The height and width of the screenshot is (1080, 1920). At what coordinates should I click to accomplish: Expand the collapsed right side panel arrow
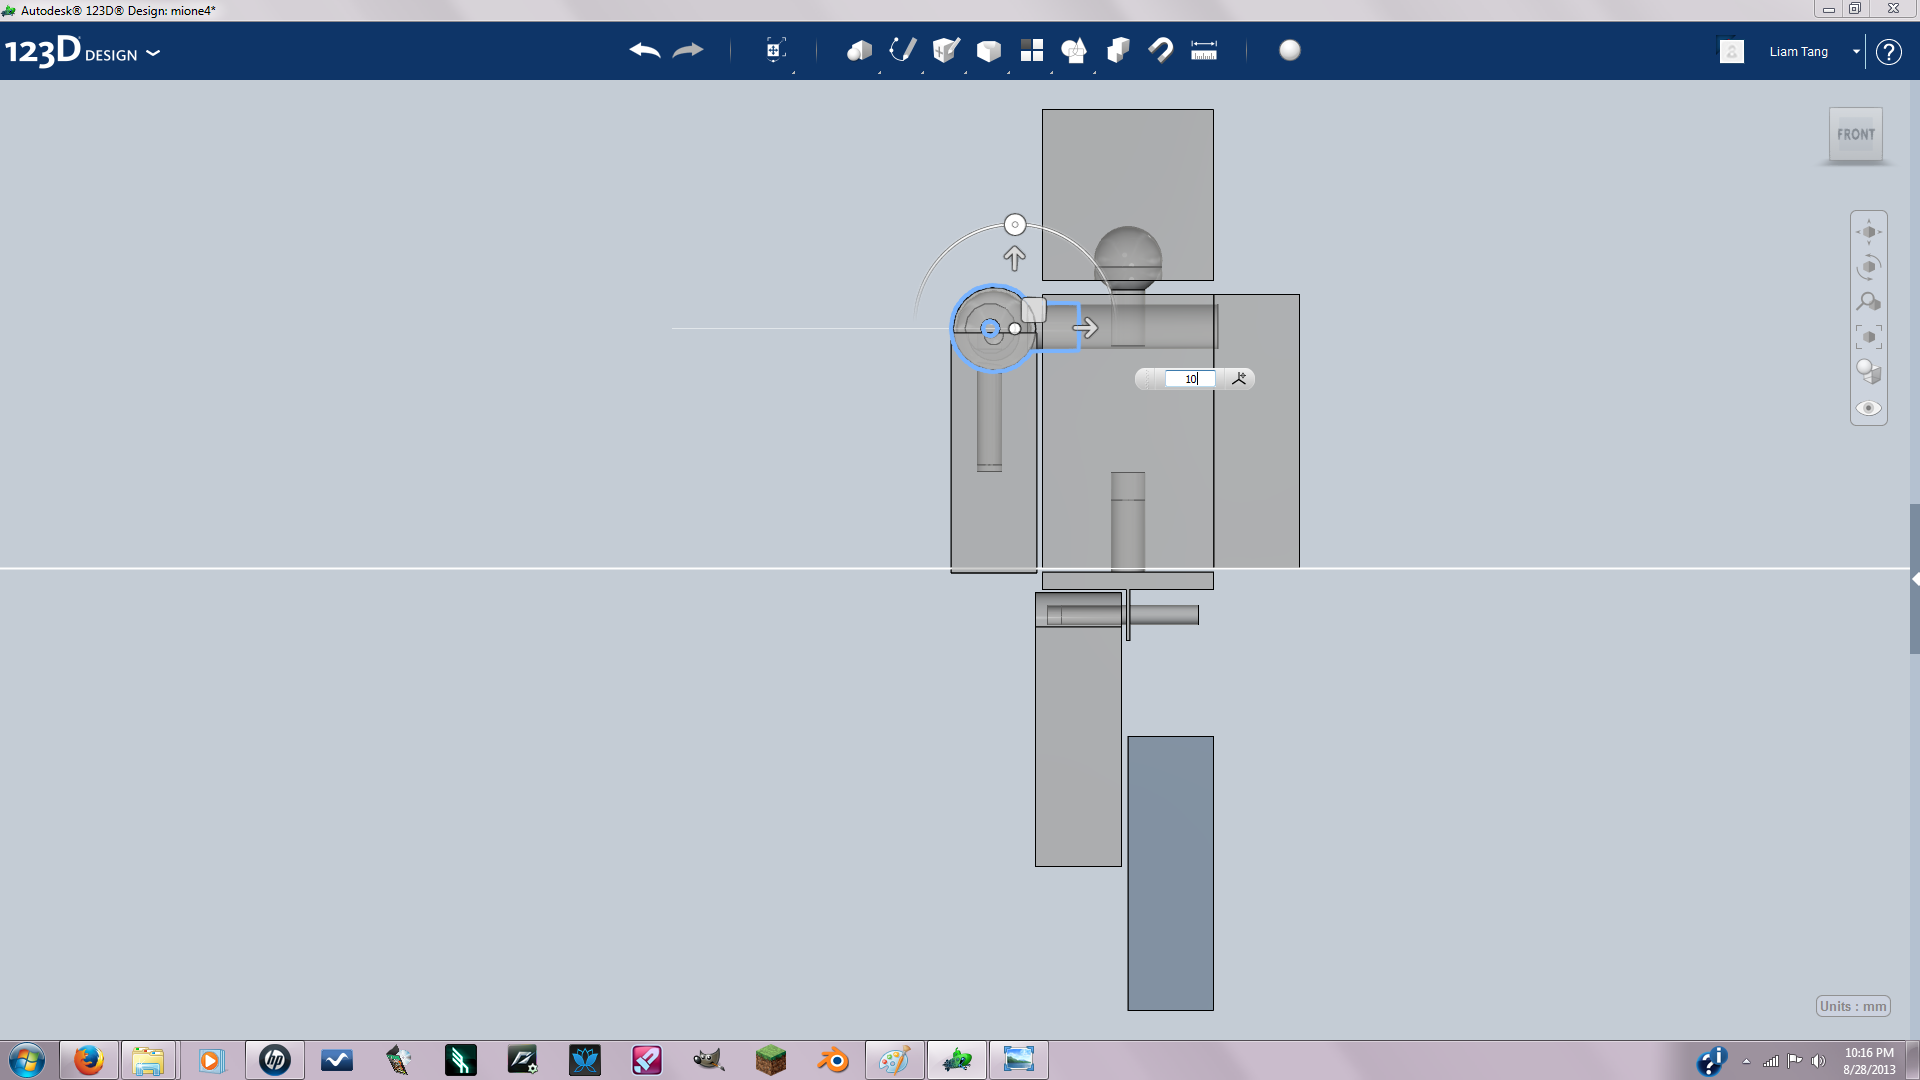click(x=1914, y=579)
